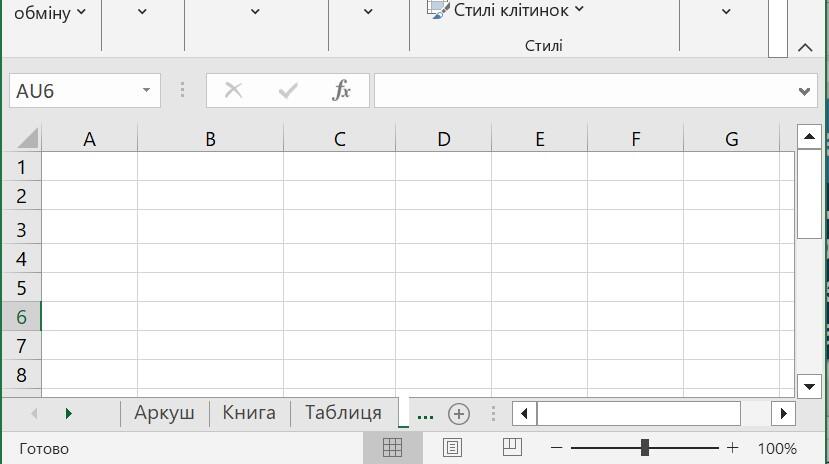Open the Name Box dropdown arrow
Viewport: 829px width, 464px height.
146,90
